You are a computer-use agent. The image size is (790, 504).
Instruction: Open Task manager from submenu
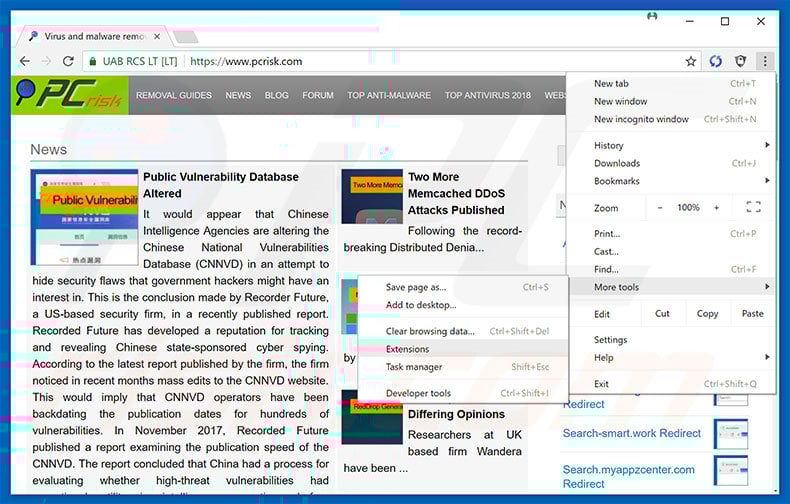[x=463, y=367]
